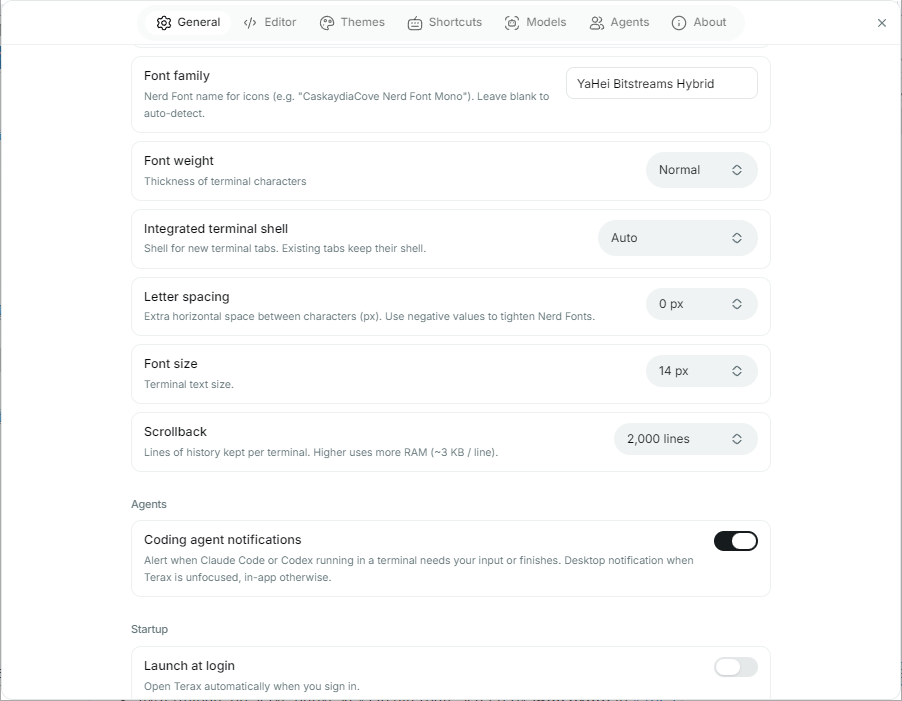This screenshot has height=701, width=902.
Task: Open the About tab
Action: click(x=699, y=22)
